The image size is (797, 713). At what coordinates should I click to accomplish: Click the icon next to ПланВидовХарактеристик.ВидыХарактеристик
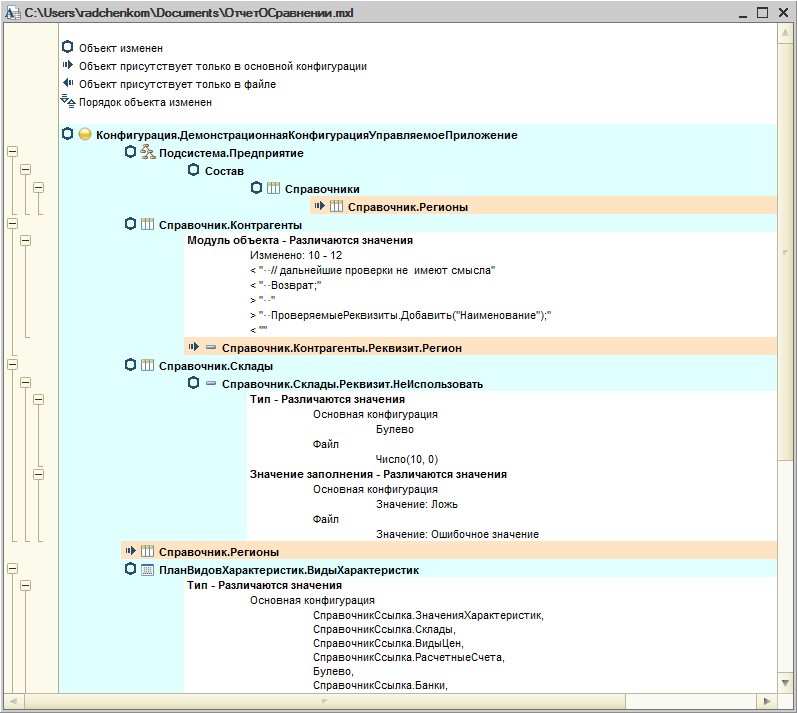pyautogui.click(x=147, y=570)
